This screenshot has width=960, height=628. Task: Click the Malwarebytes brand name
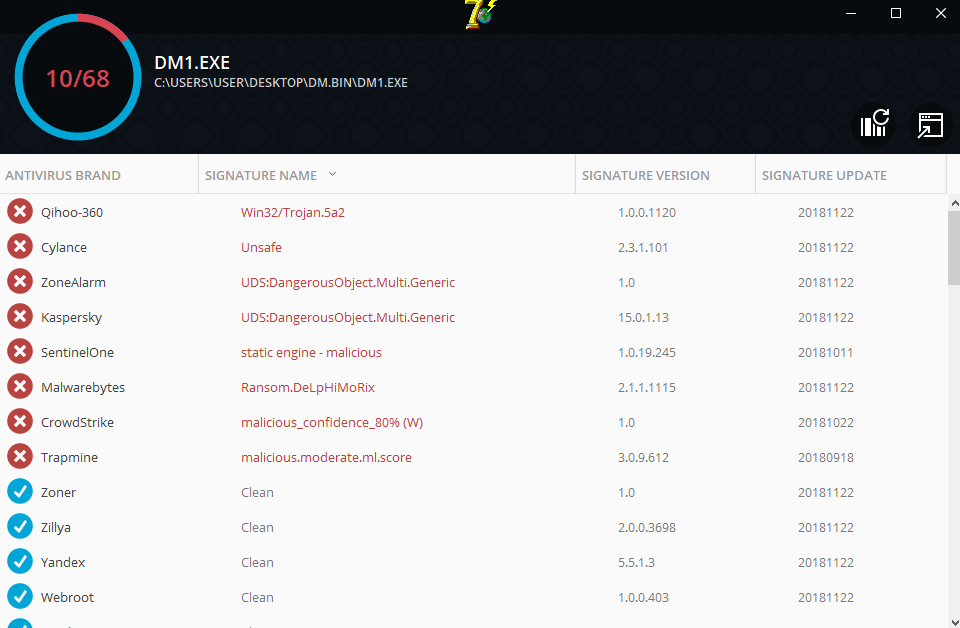[83, 387]
